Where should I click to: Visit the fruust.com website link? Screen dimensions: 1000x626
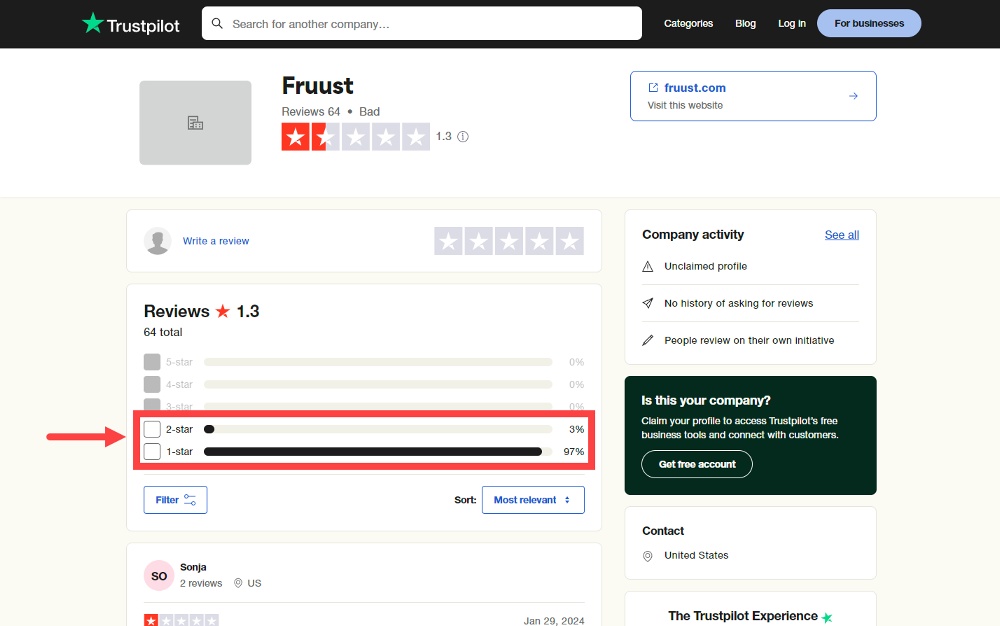(753, 96)
